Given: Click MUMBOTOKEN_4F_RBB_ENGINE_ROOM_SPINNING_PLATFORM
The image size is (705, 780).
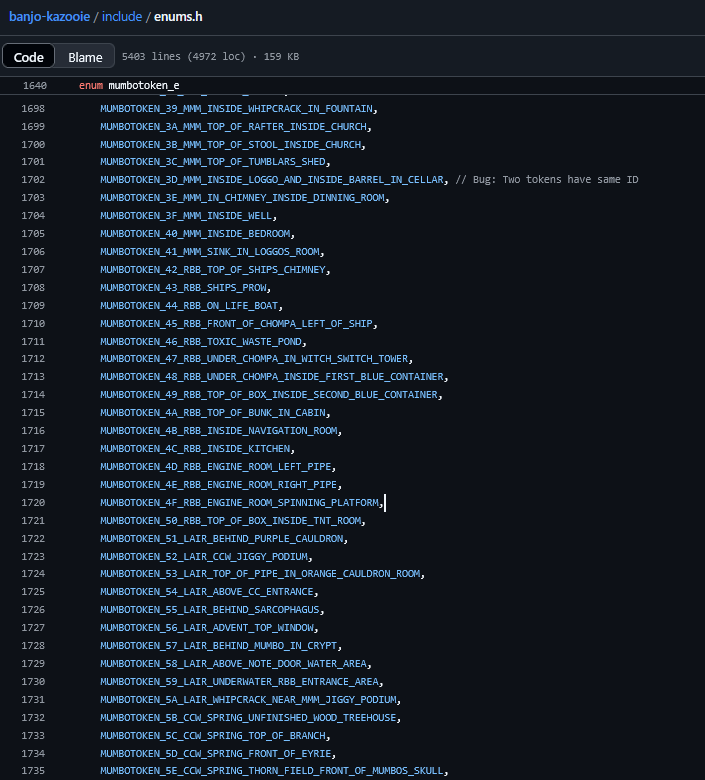Looking at the screenshot, I should [239, 502].
